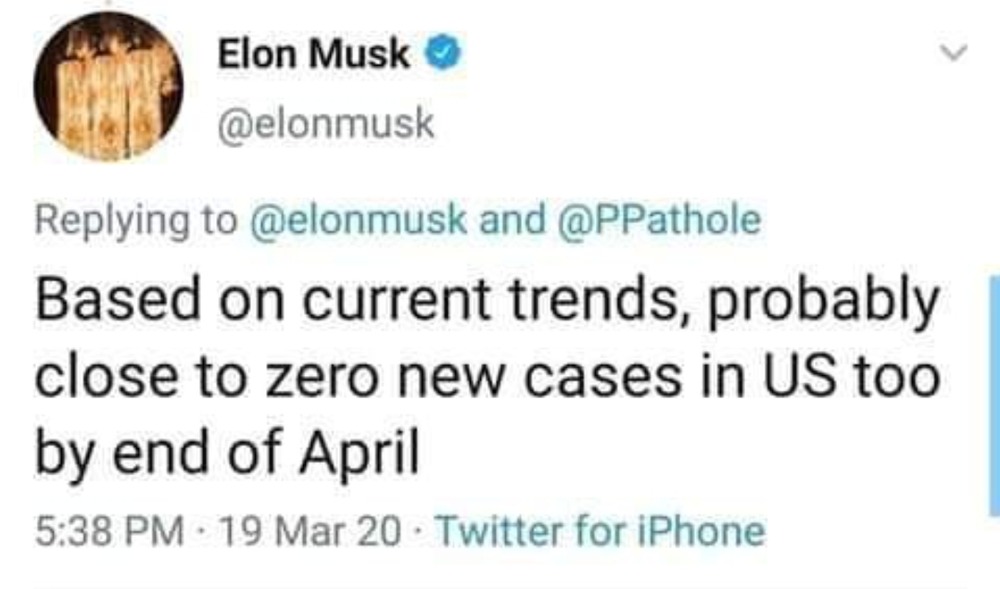Screen dimensions: 1000x589
Task: Open Elon Musk's profile picture
Action: coord(108,86)
